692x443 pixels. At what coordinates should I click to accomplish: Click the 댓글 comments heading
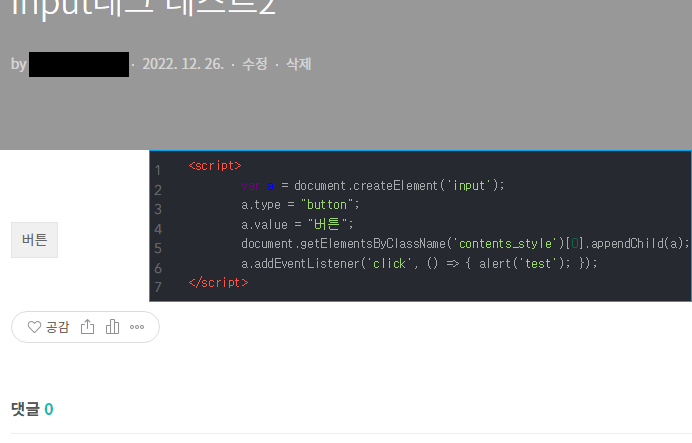pos(25,409)
